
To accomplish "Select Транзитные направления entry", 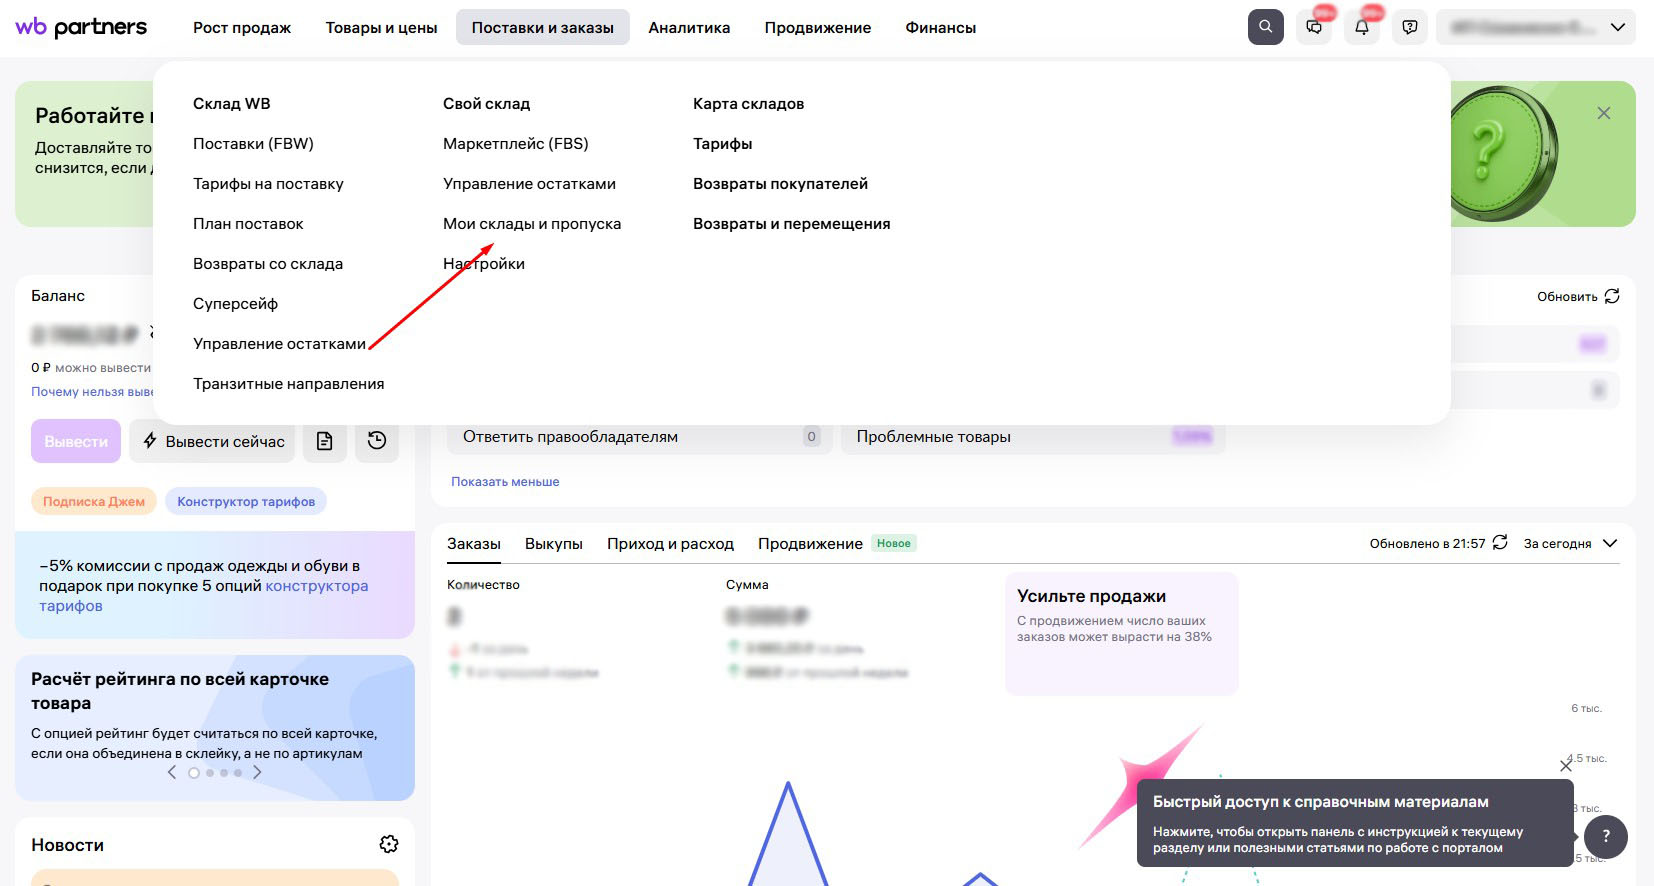I will click(288, 384).
